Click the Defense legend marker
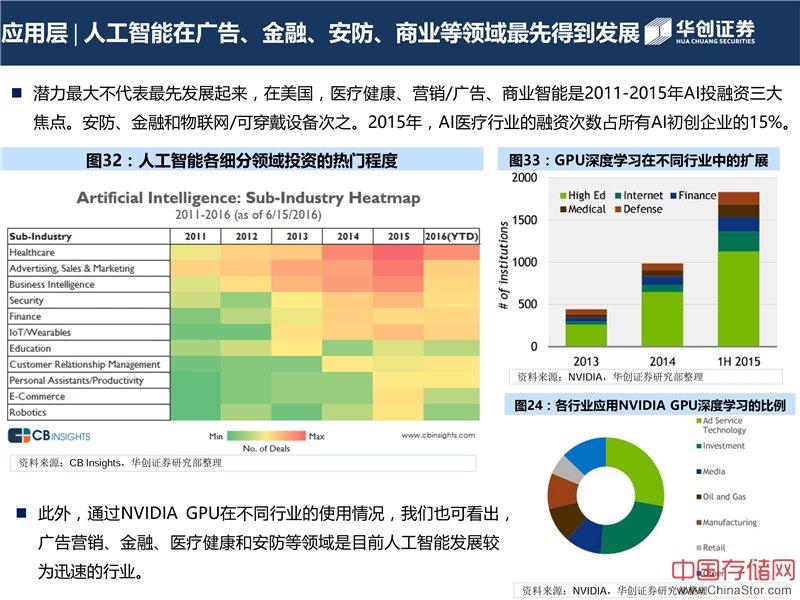 [x=619, y=209]
